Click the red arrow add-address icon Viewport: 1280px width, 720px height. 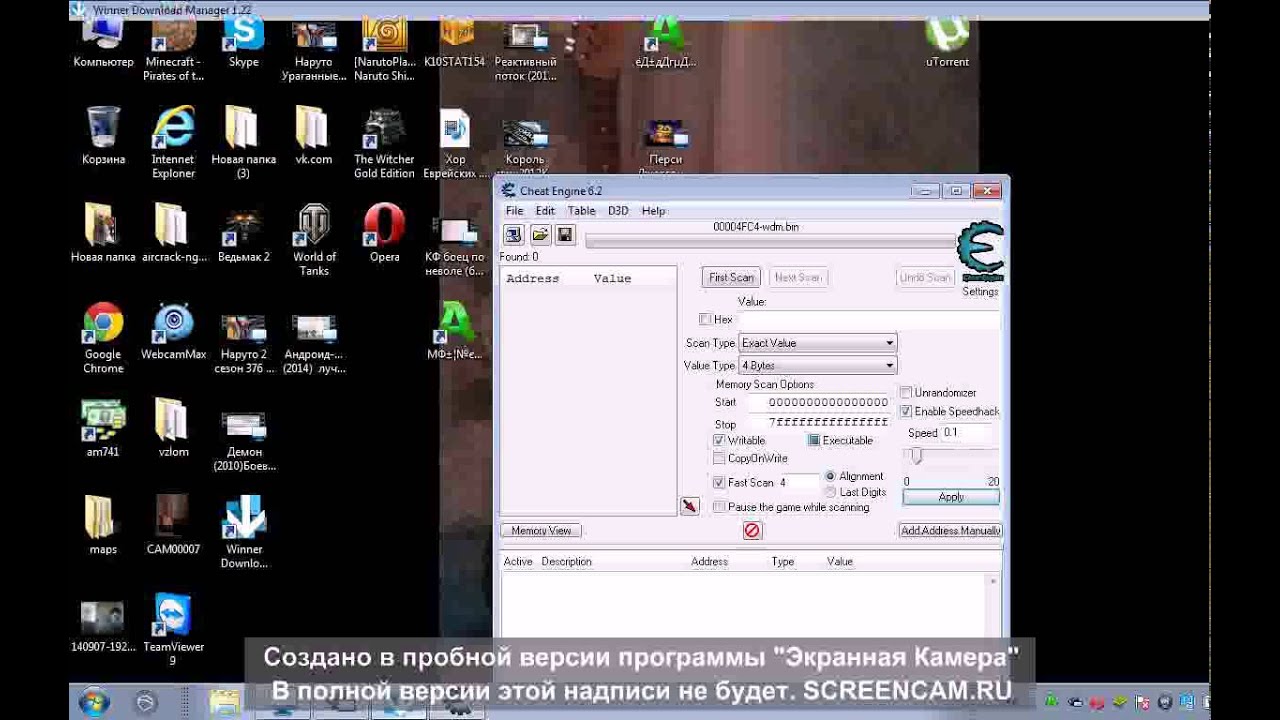tap(689, 507)
